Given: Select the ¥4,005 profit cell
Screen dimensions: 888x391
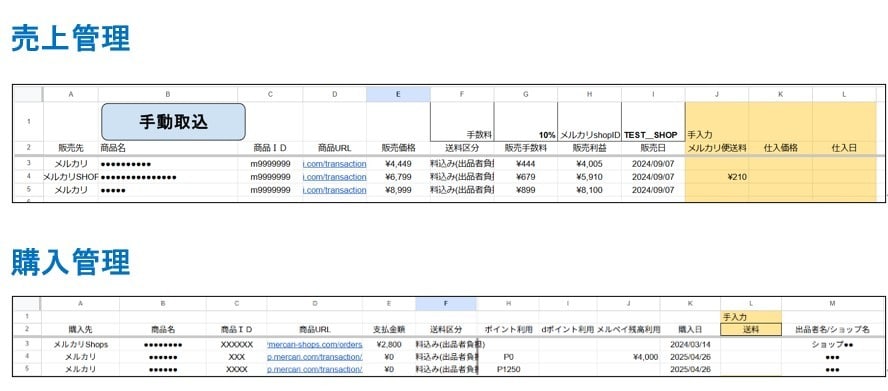Looking at the screenshot, I should click(x=589, y=164).
